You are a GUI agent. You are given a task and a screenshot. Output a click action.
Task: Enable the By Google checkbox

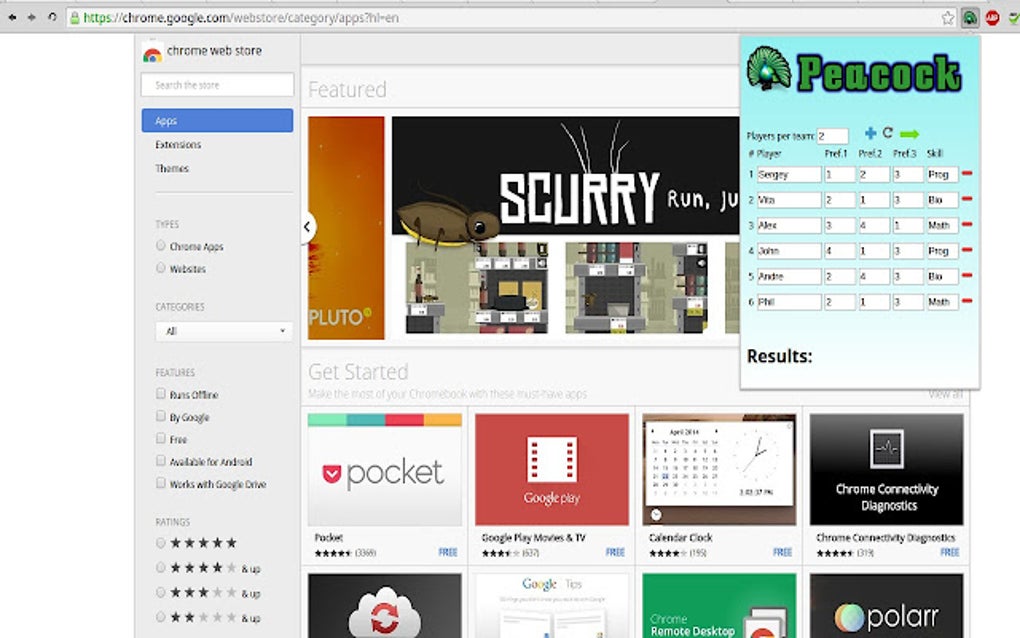(x=161, y=416)
